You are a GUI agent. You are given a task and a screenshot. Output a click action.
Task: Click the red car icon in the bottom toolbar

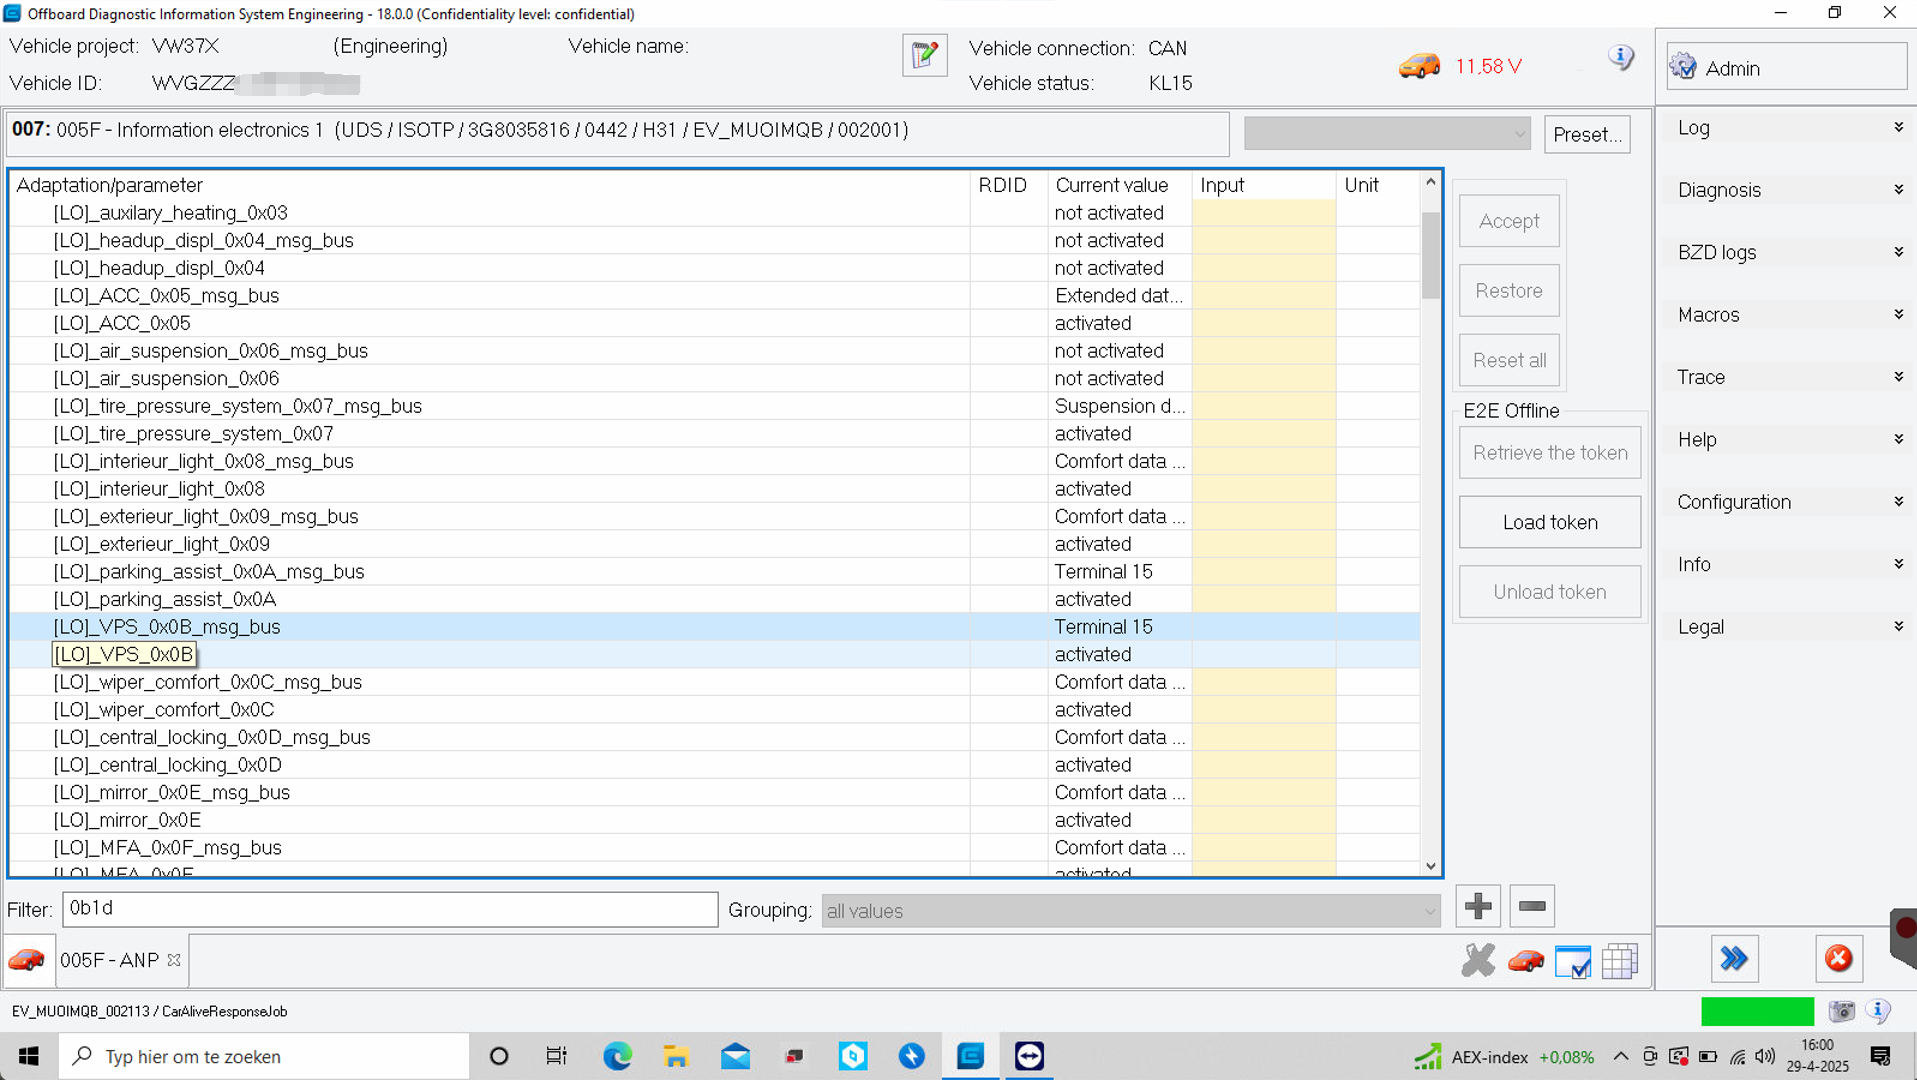click(1526, 961)
